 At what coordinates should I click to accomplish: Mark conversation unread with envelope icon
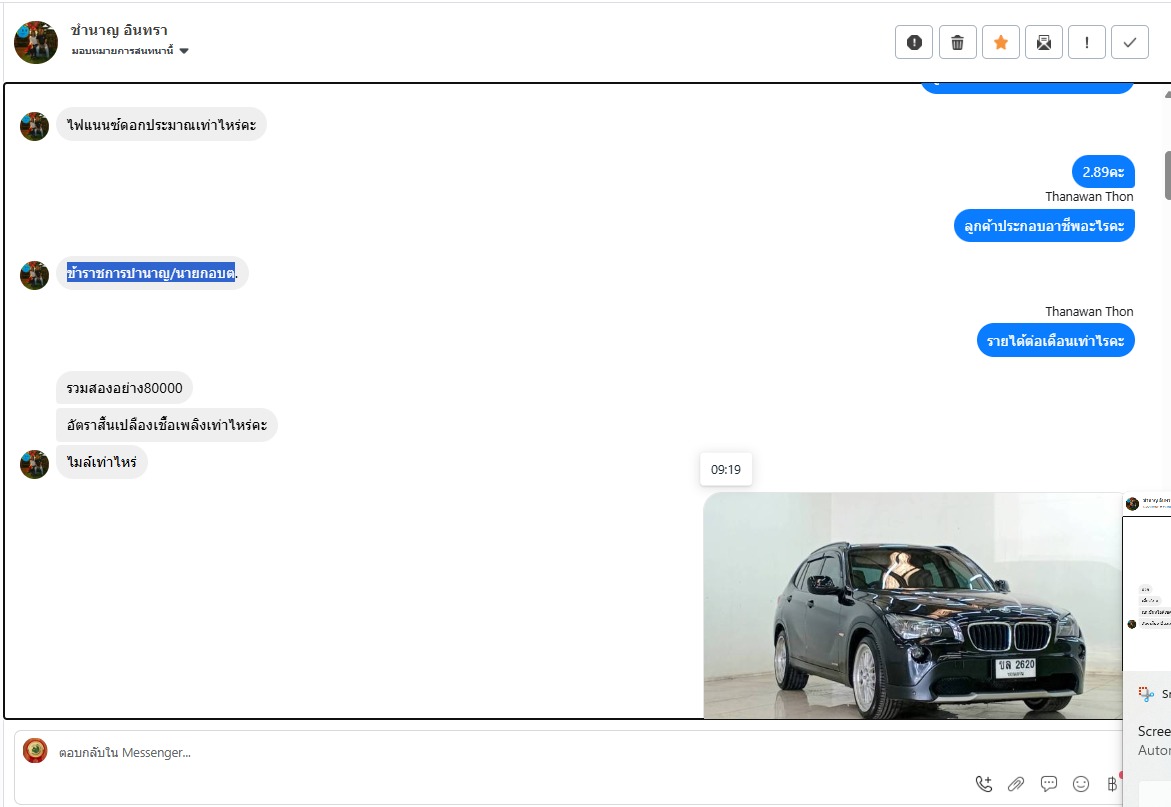pos(1043,42)
